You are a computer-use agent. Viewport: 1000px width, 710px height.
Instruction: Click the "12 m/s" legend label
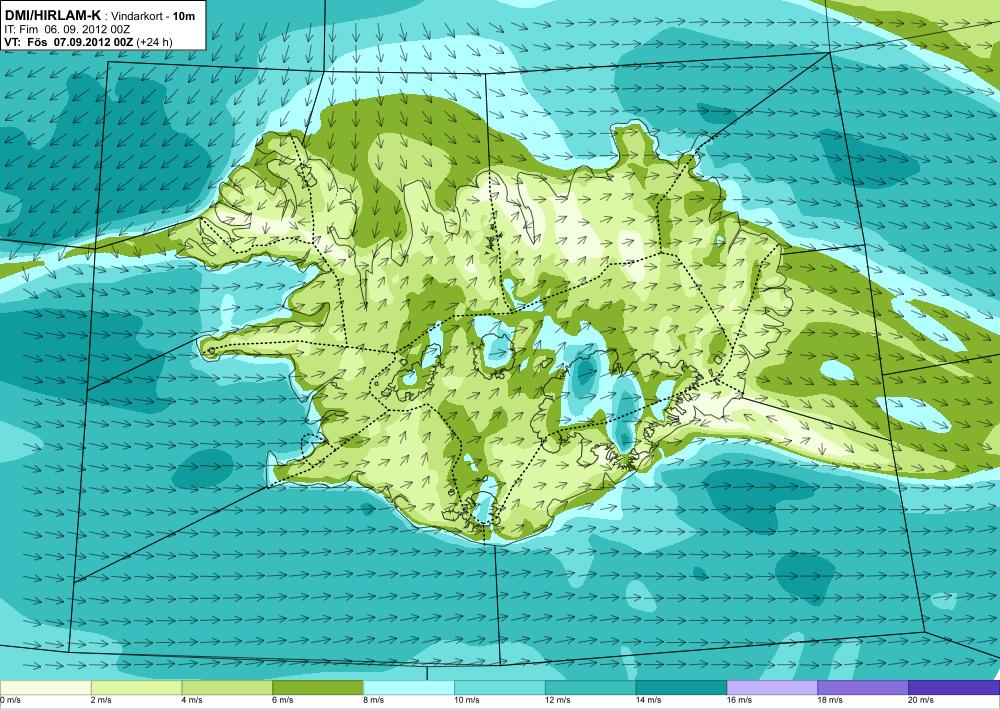(x=560, y=700)
